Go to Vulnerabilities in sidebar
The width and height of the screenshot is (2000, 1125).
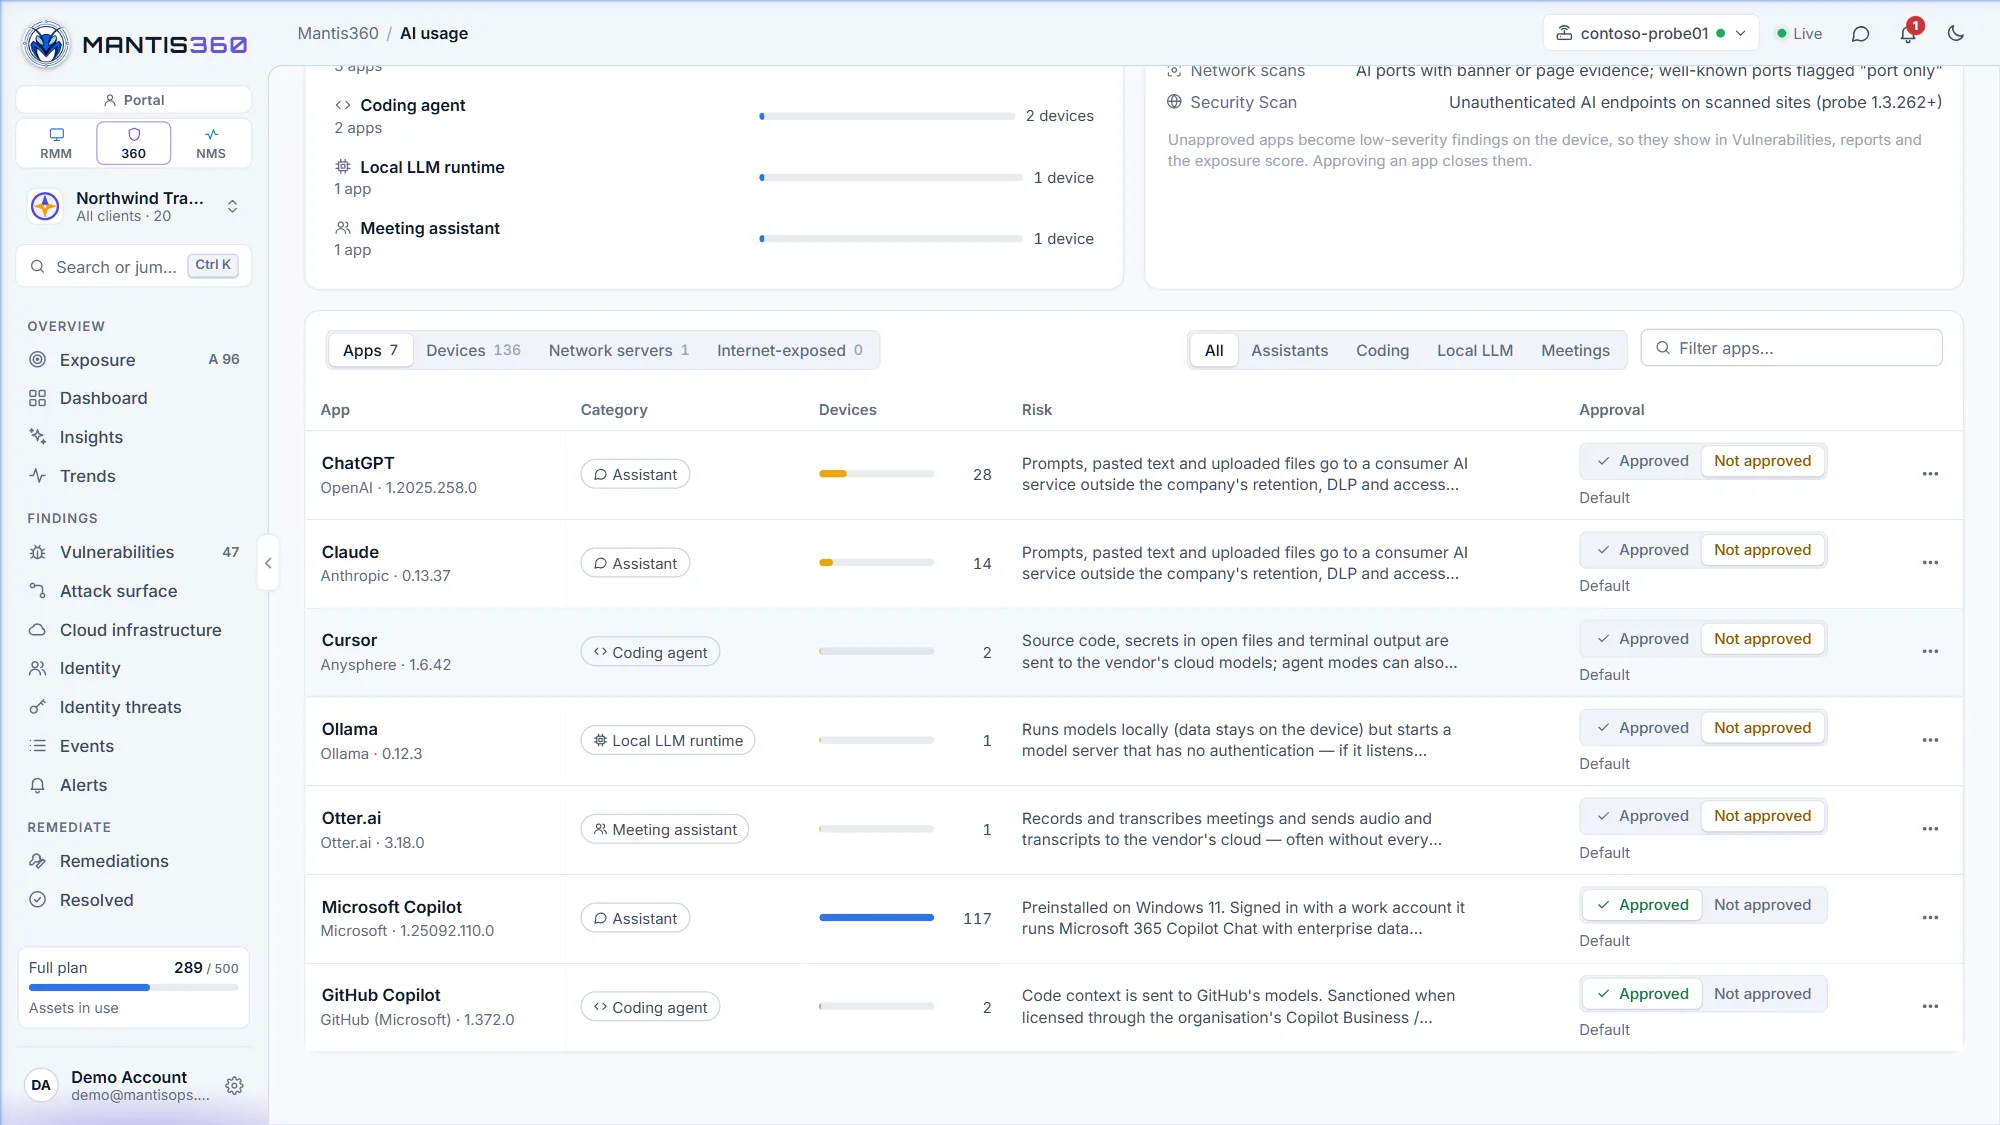[x=134, y=552]
